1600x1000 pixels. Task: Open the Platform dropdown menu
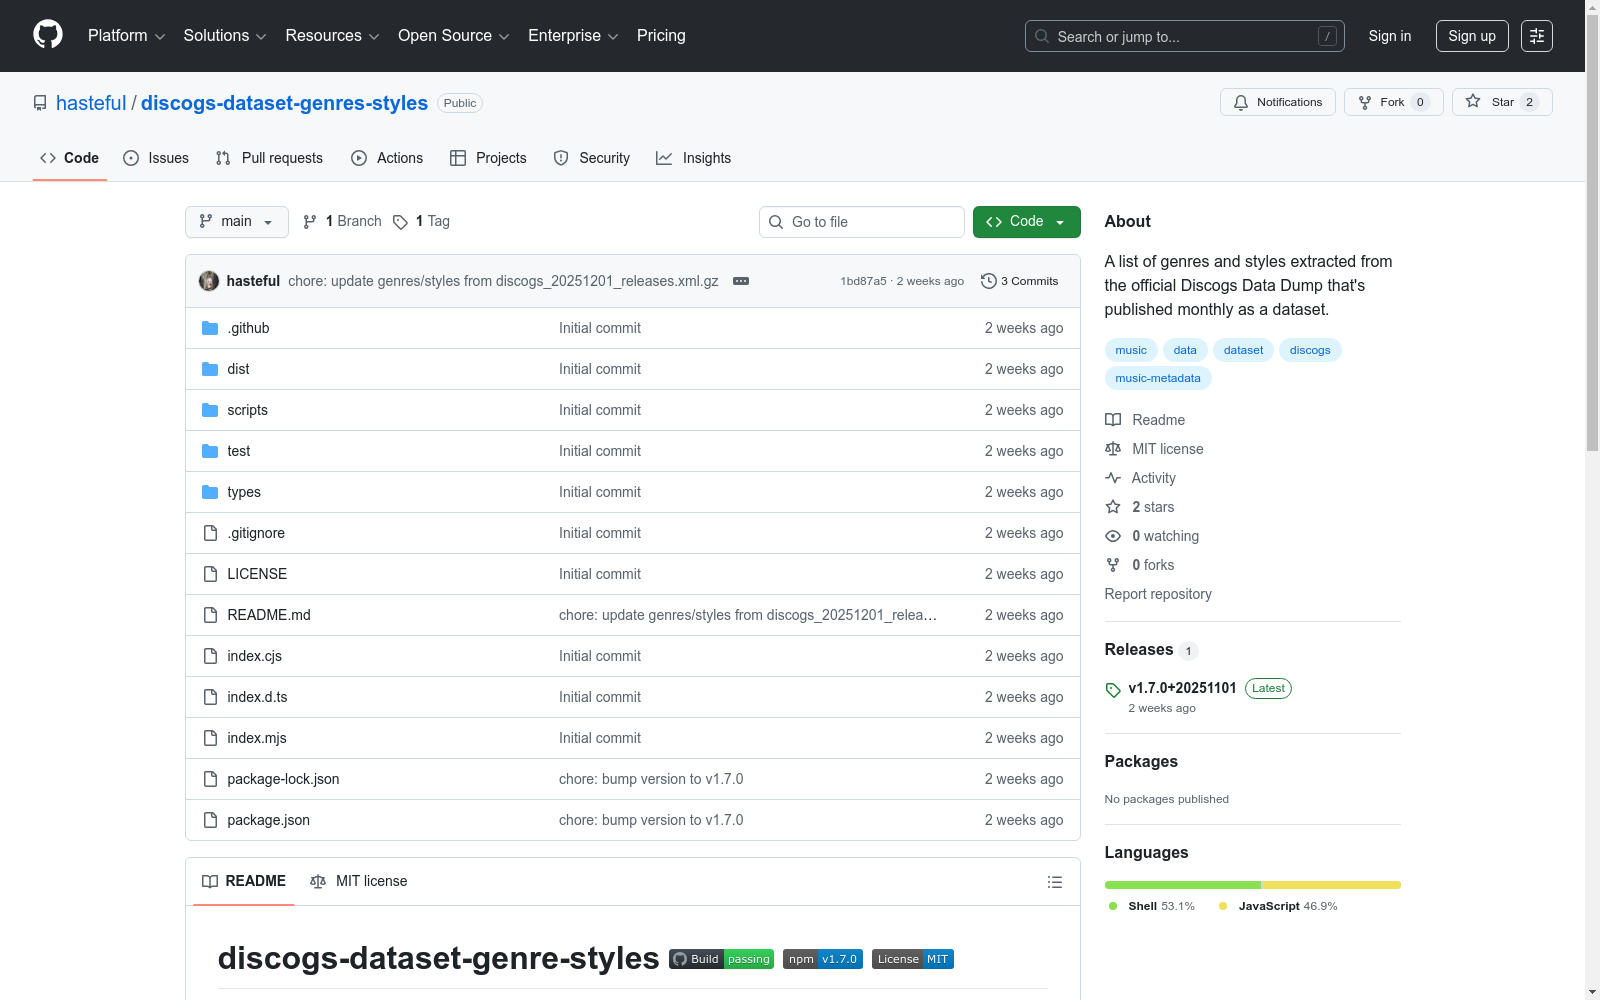click(126, 36)
